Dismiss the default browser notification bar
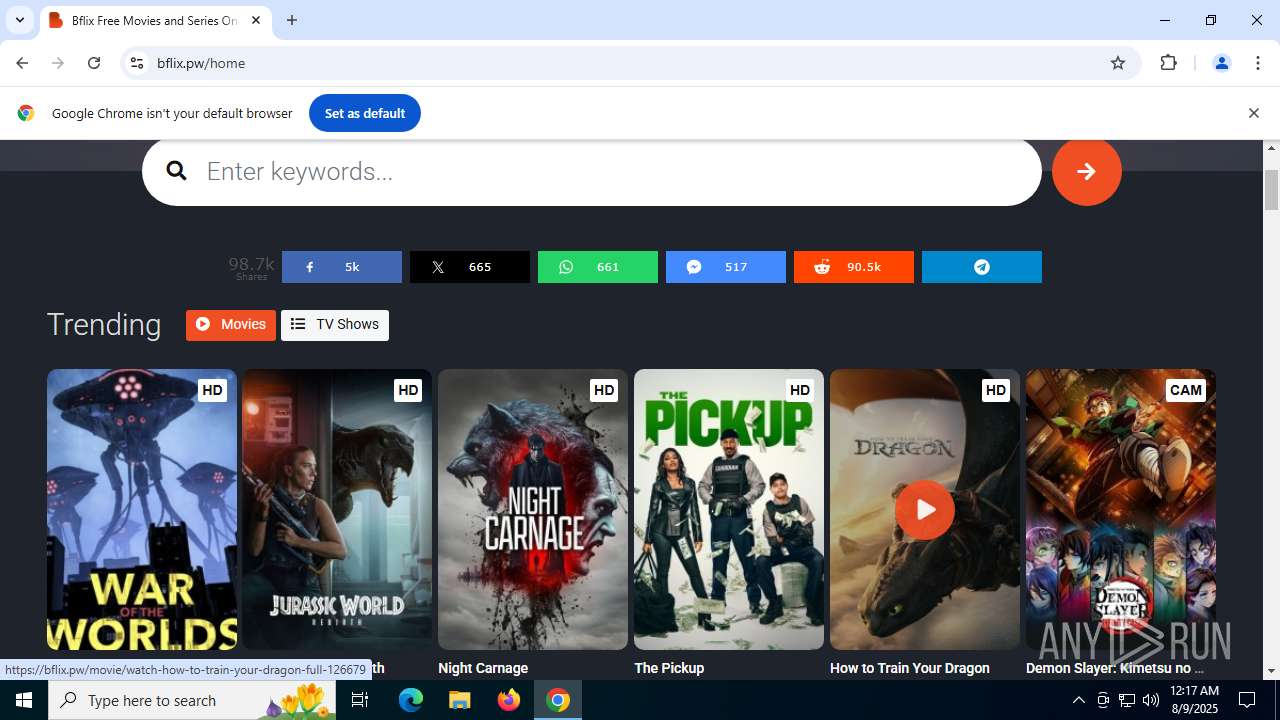 [1253, 113]
